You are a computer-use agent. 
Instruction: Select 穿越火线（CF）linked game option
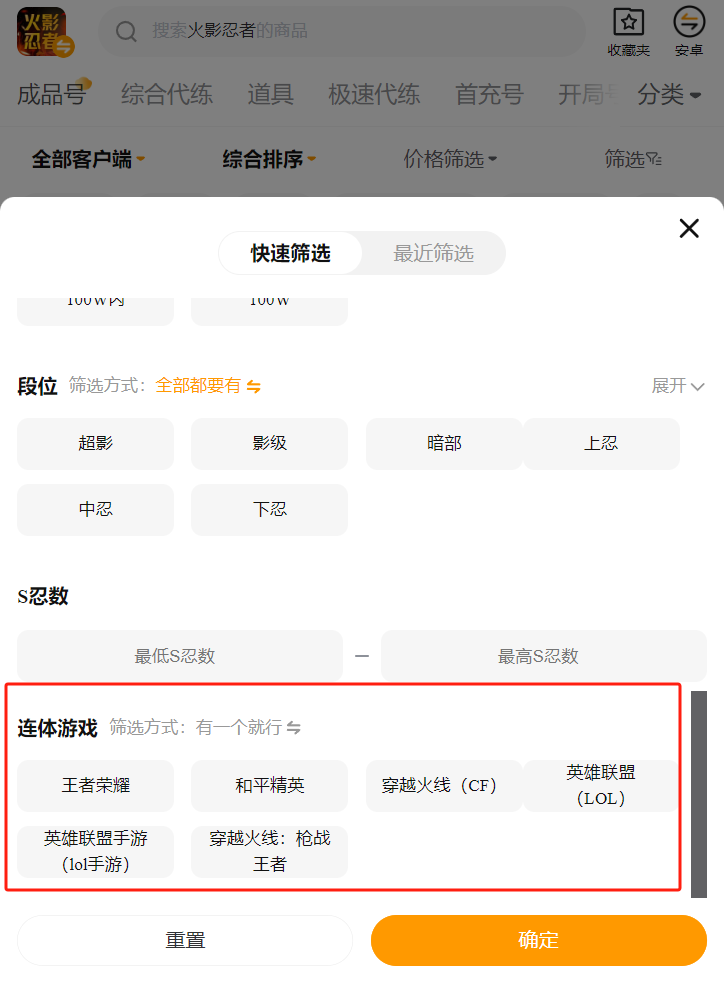(444, 786)
